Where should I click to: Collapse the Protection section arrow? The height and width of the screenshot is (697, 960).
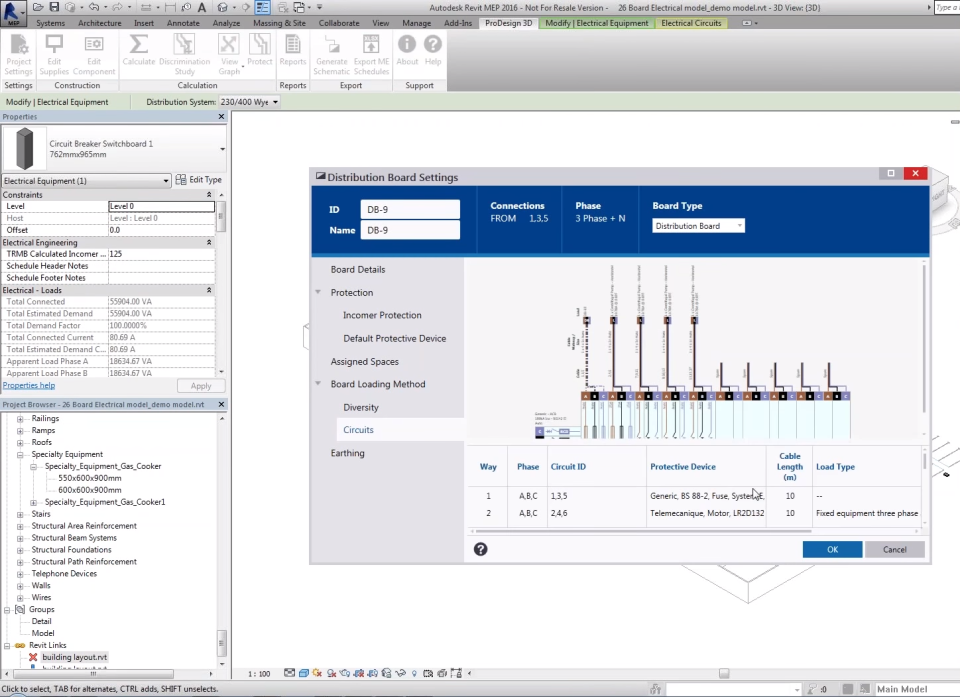(x=319, y=293)
